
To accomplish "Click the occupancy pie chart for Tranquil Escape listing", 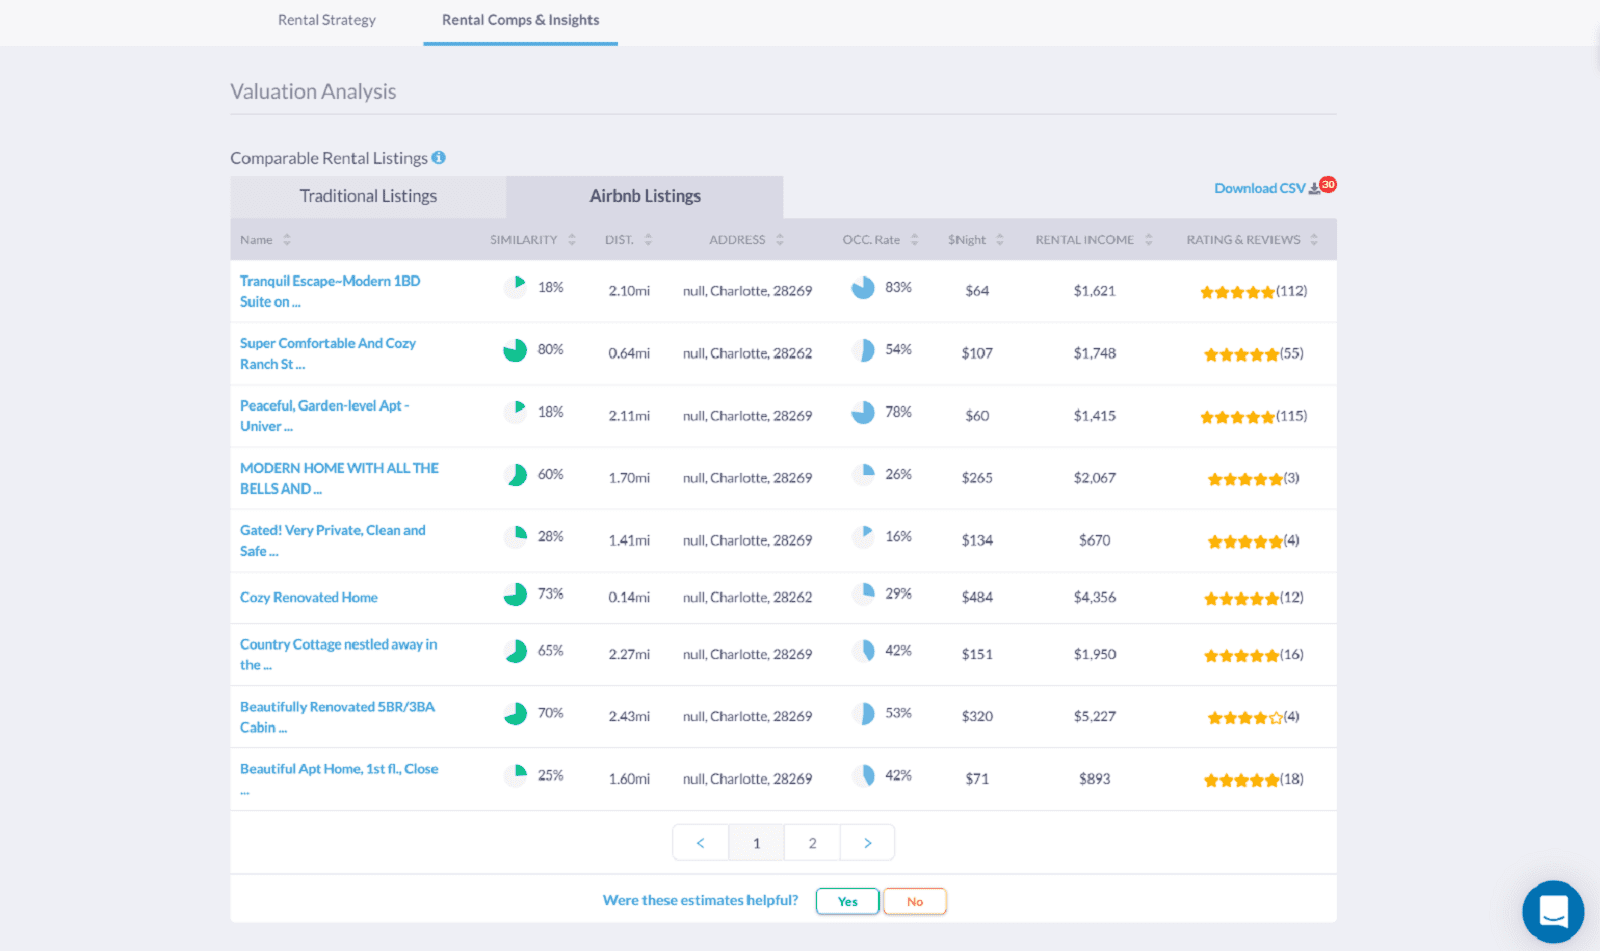I will (862, 287).
